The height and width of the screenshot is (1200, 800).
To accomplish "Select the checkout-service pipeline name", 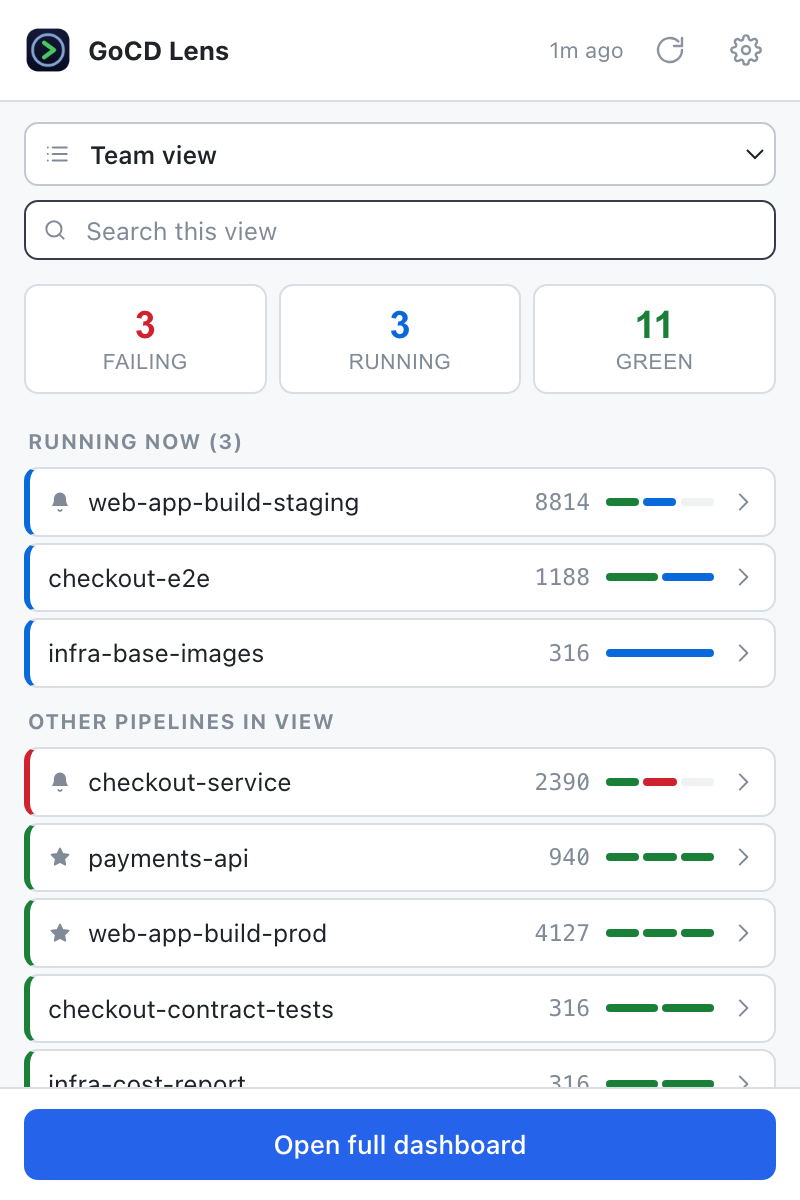I will (190, 782).
